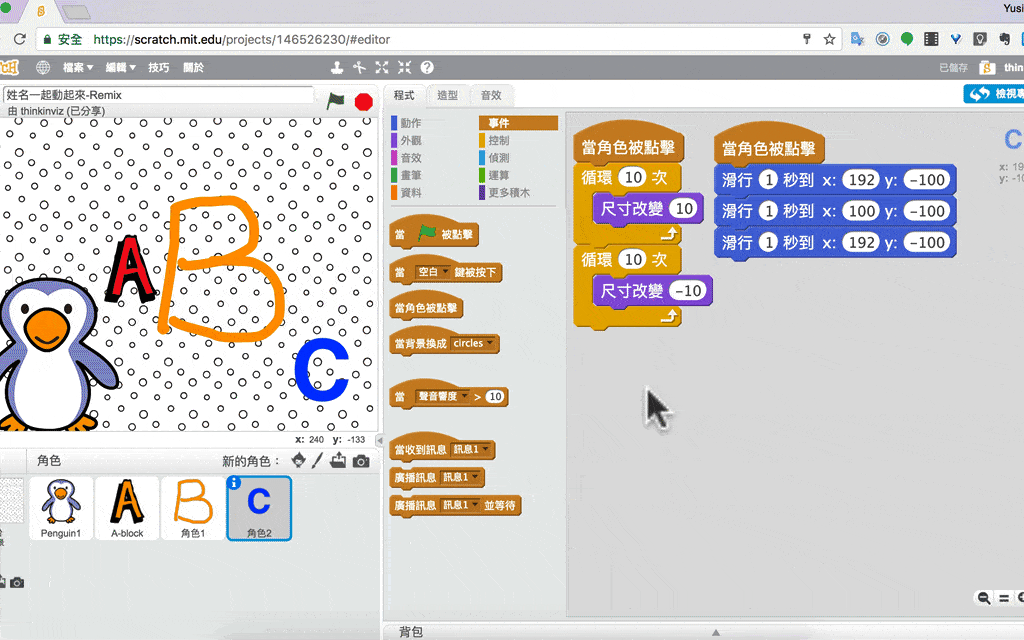Edit the project title field
Viewport: 1024px width, 640px height.
[158, 95]
